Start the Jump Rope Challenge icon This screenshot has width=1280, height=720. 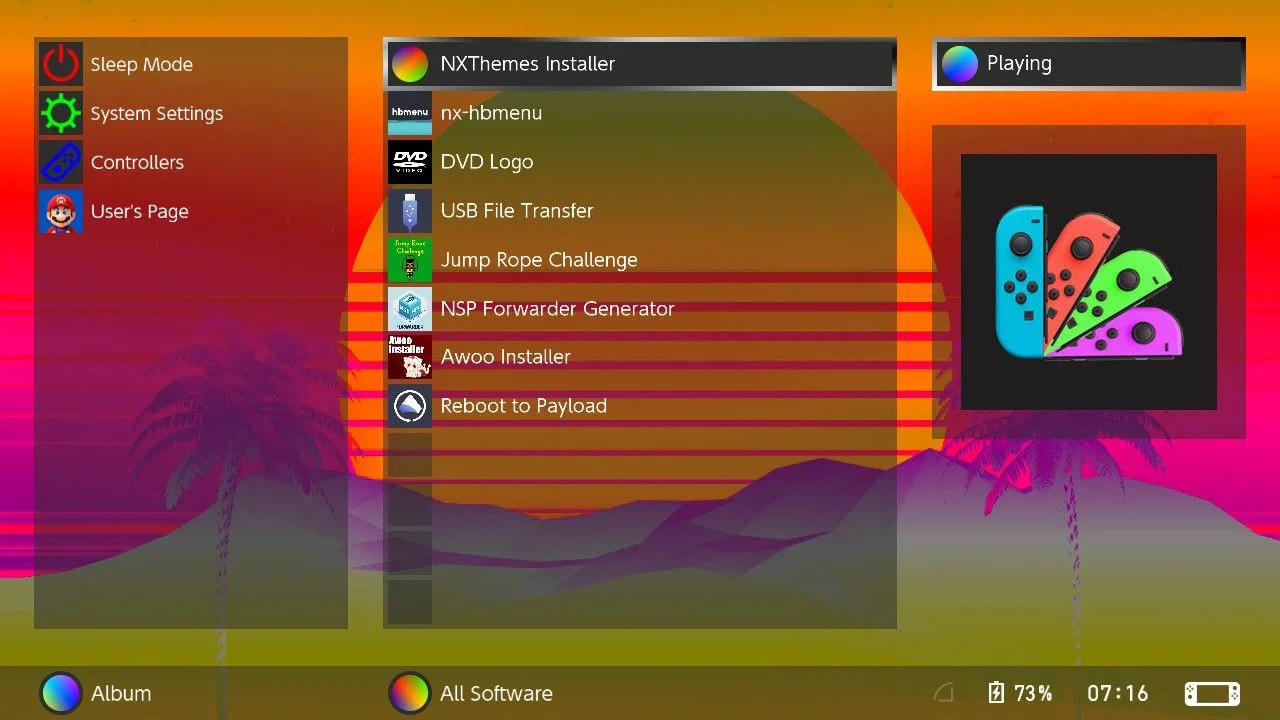(410, 260)
